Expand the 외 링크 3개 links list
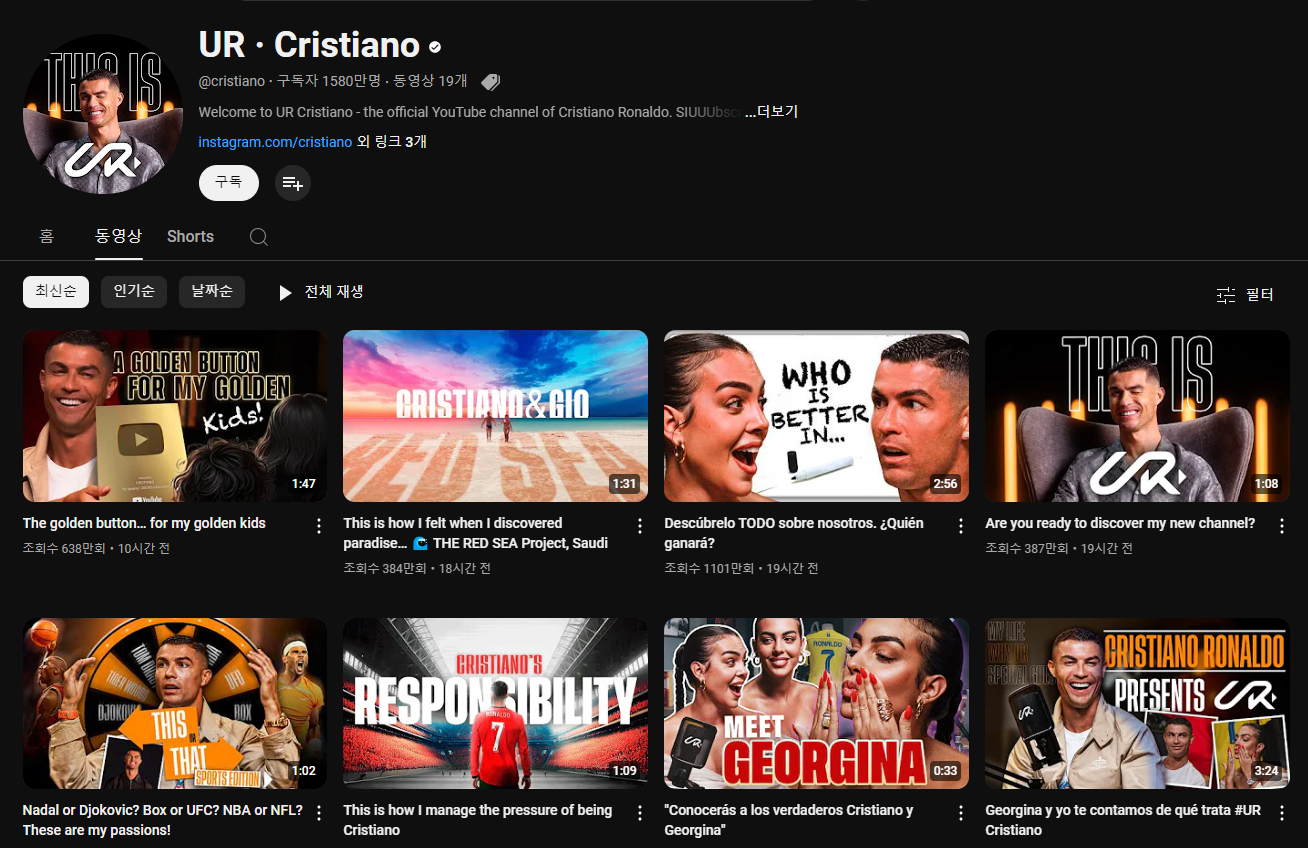 392,142
